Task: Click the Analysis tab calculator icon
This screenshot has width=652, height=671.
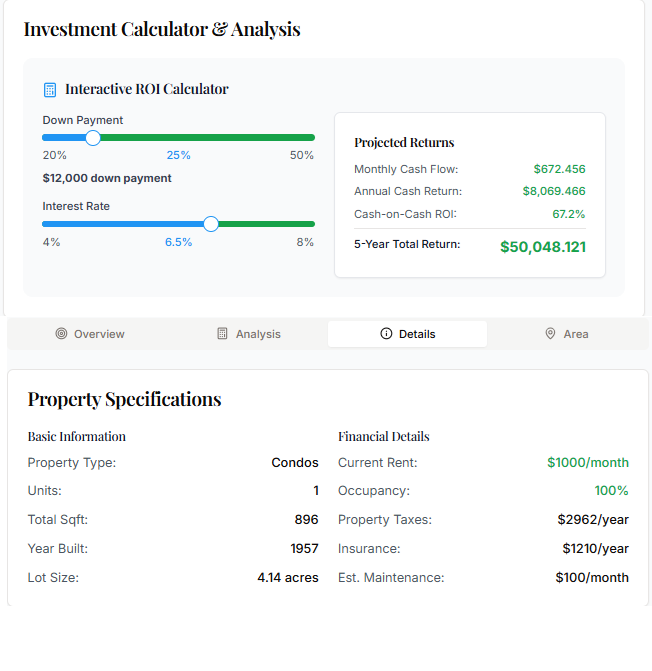Action: 222,334
